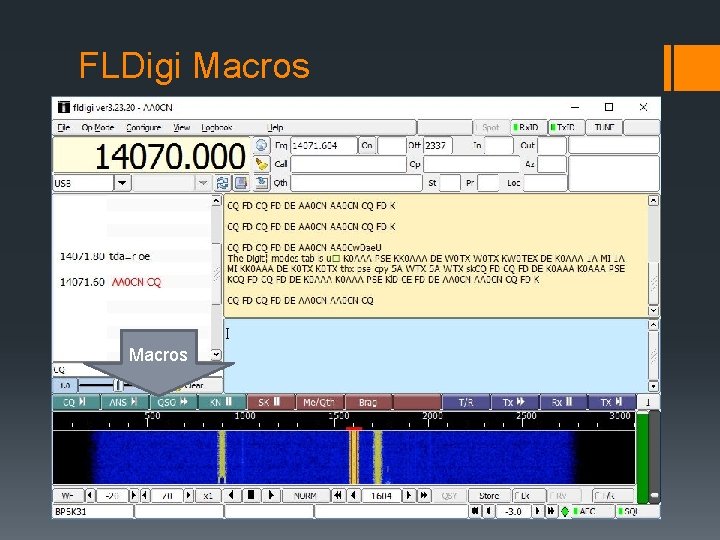Click the frequency list scroll up arrow
The image size is (720, 540).
click(216, 201)
